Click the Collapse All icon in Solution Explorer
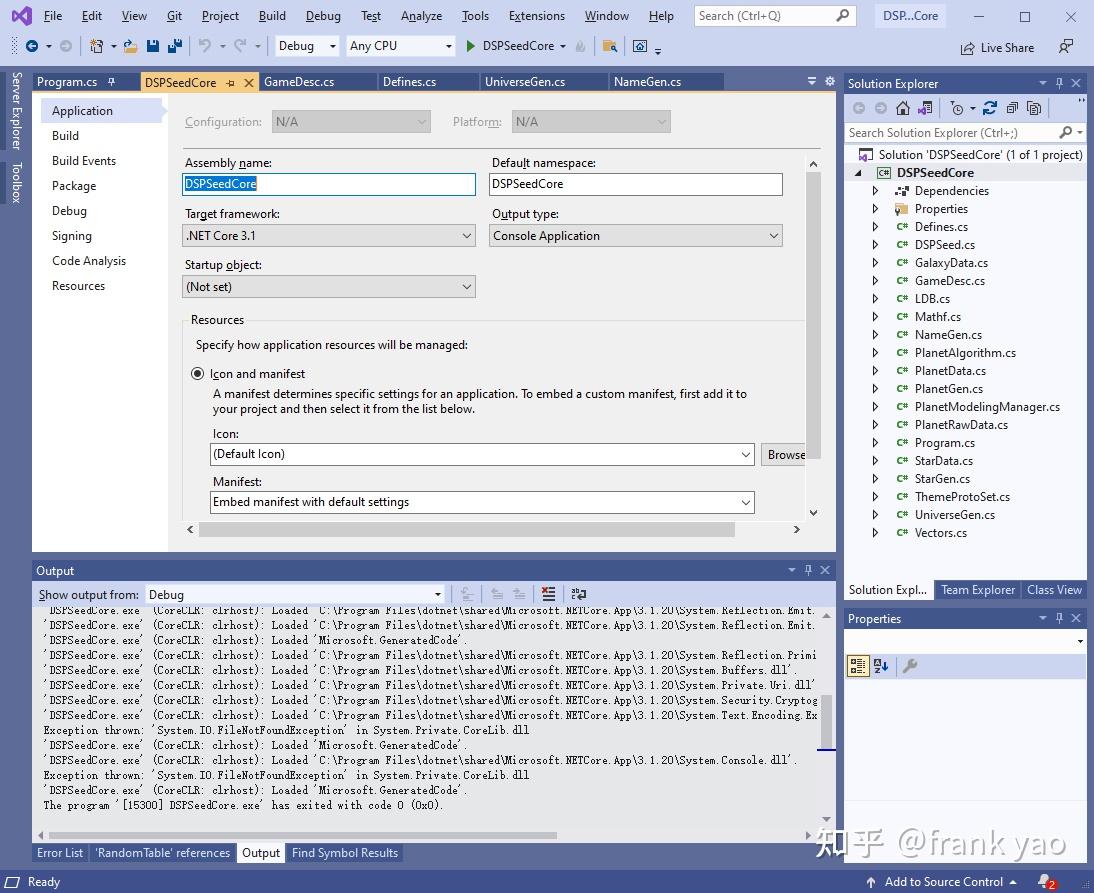The width and height of the screenshot is (1094, 893). coord(1012,108)
